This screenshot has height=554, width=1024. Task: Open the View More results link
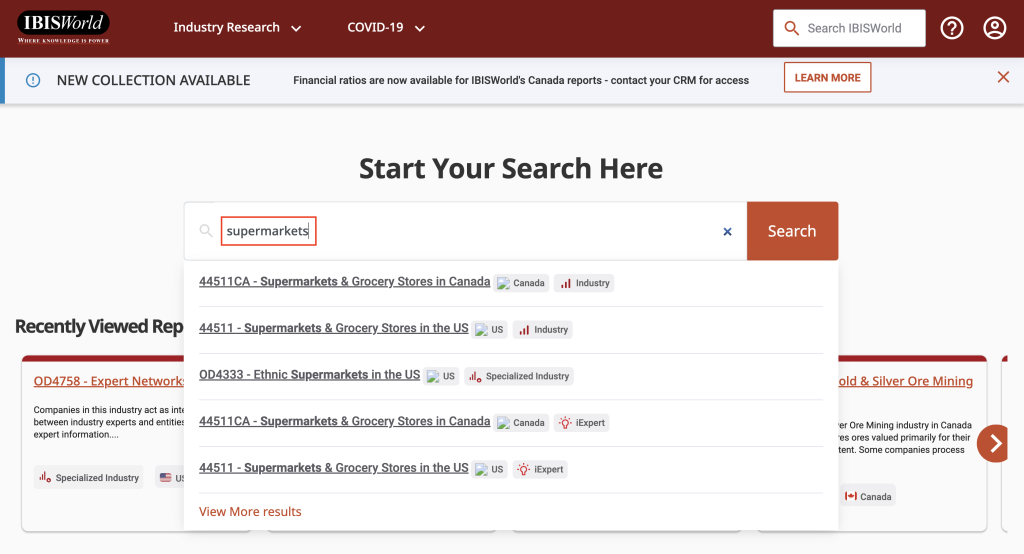[x=250, y=512]
